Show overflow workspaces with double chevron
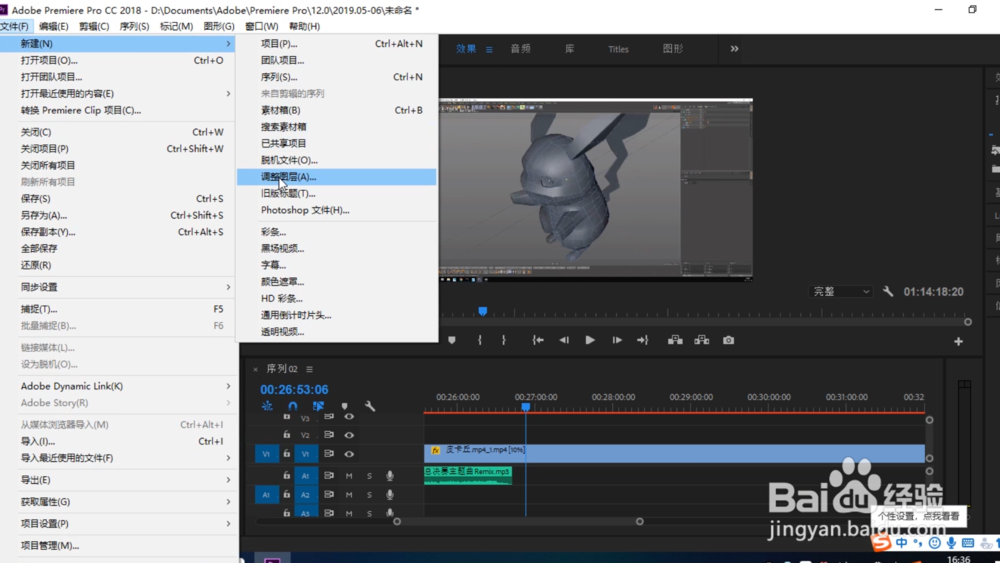 734,49
